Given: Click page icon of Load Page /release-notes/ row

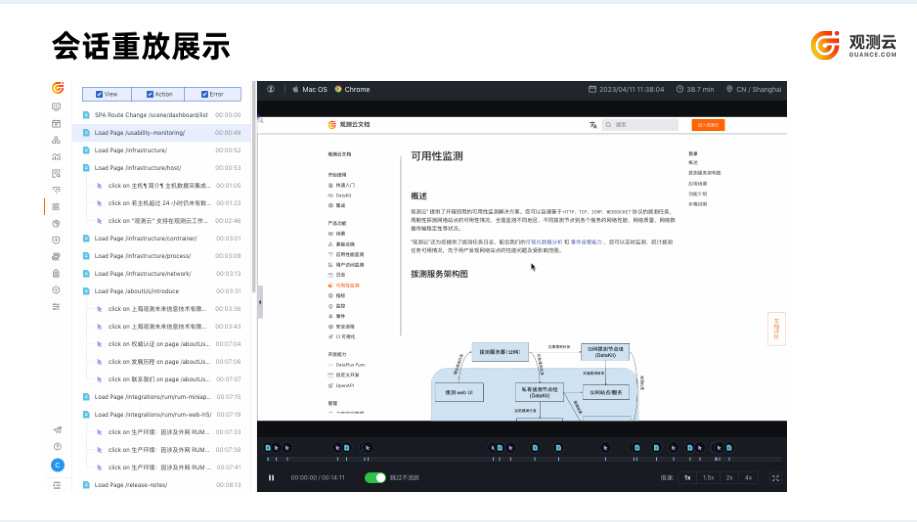Looking at the screenshot, I should pyautogui.click(x=86, y=485).
